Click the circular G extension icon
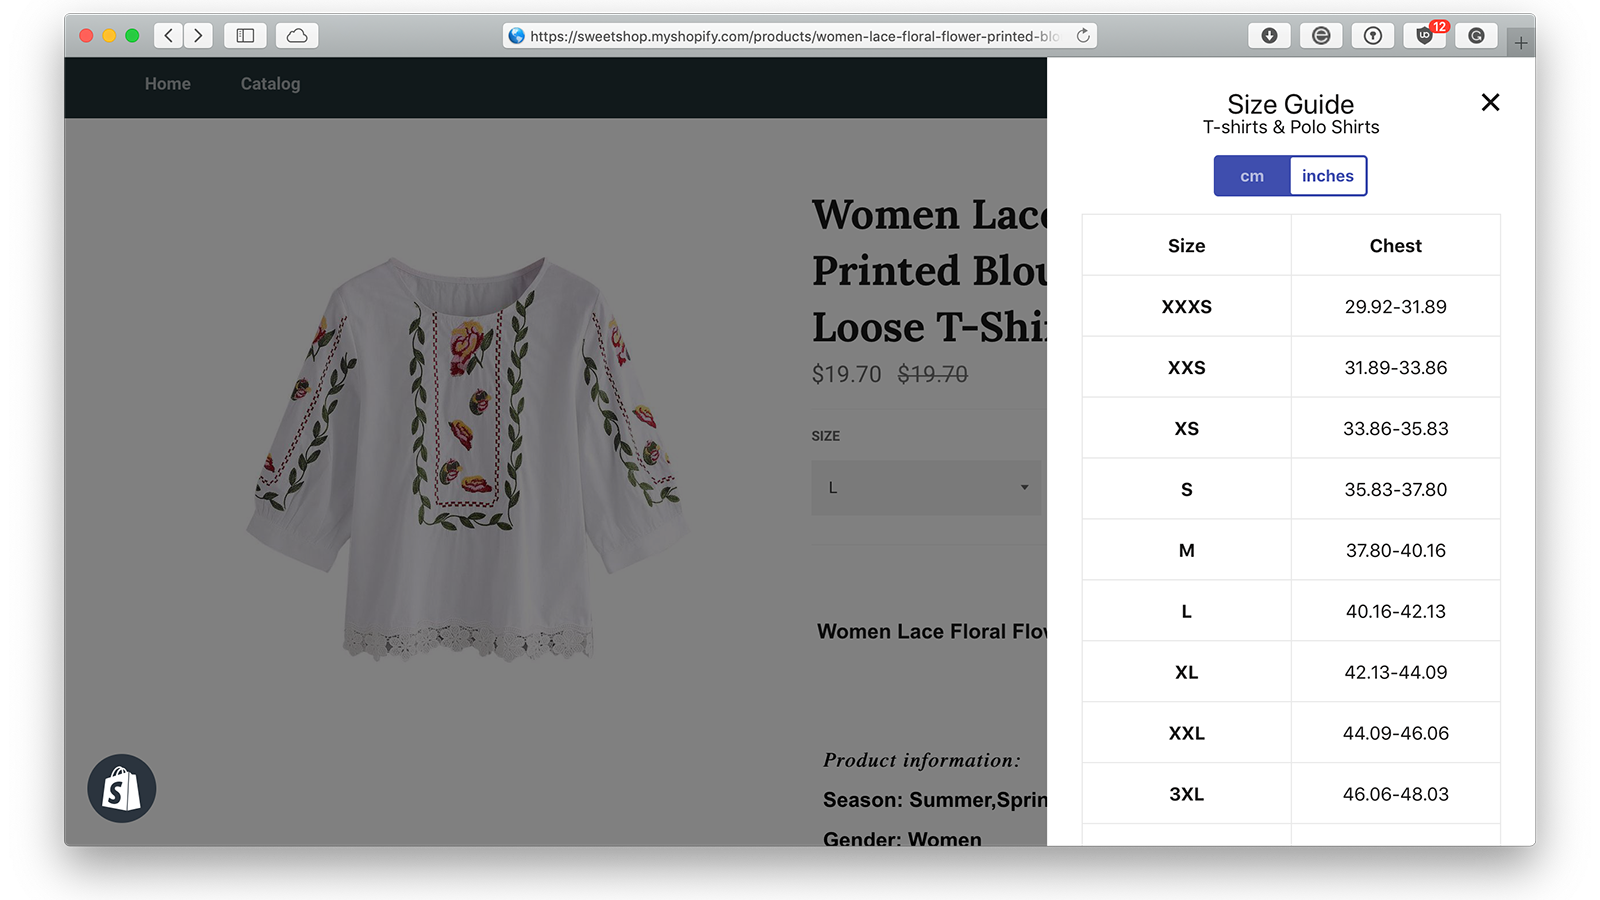The width and height of the screenshot is (1600, 900). point(1476,35)
